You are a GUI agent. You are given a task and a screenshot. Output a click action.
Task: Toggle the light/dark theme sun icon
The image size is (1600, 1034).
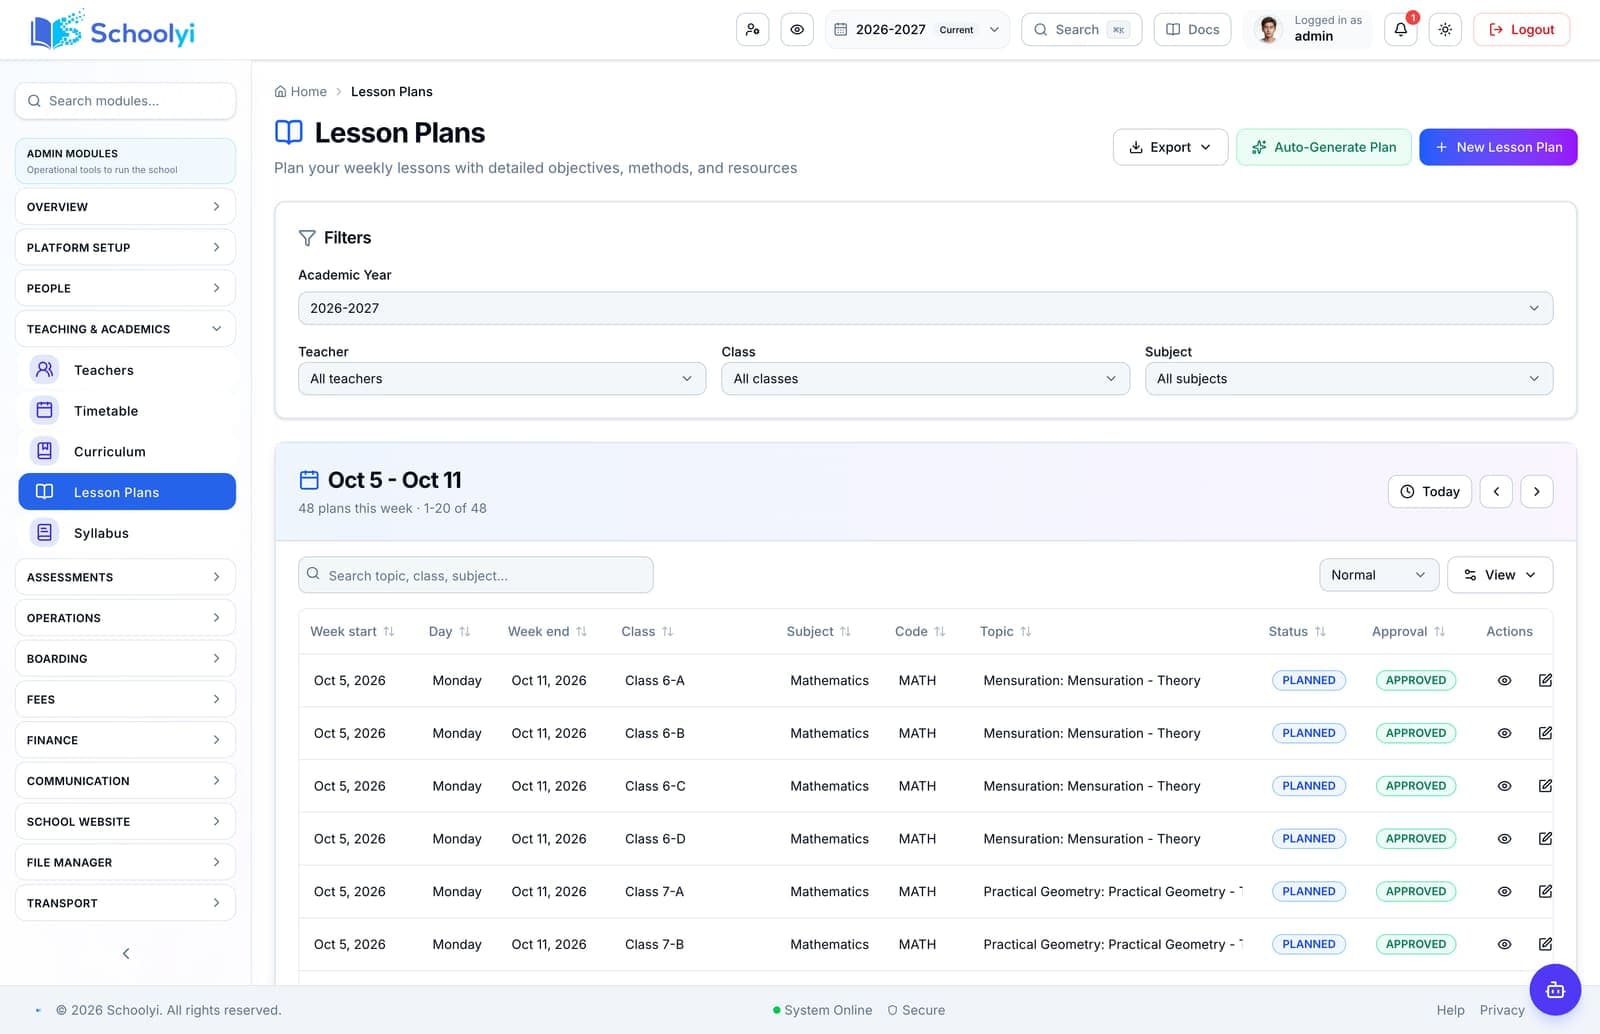[x=1445, y=30]
